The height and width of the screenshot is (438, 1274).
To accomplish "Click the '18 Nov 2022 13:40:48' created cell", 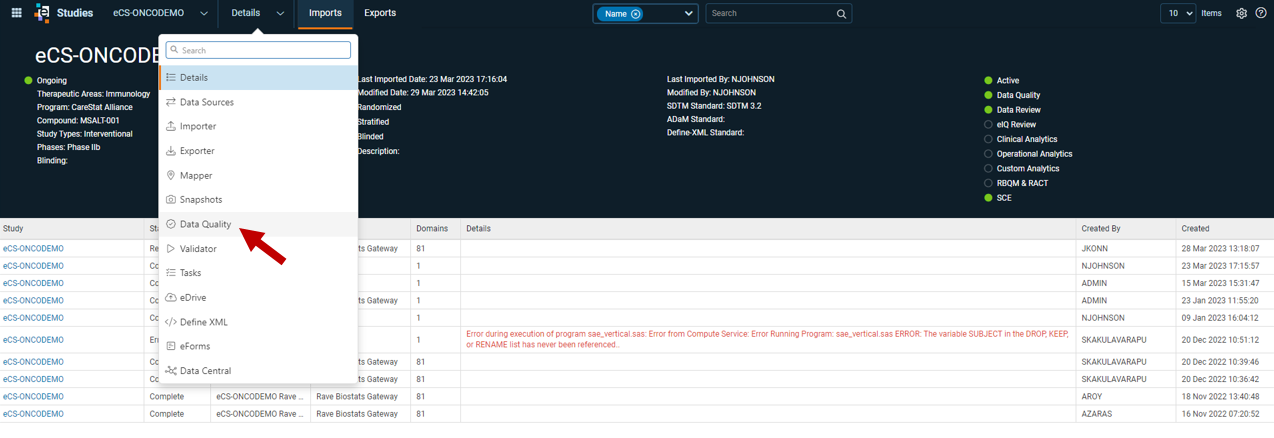I will 1220,396.
